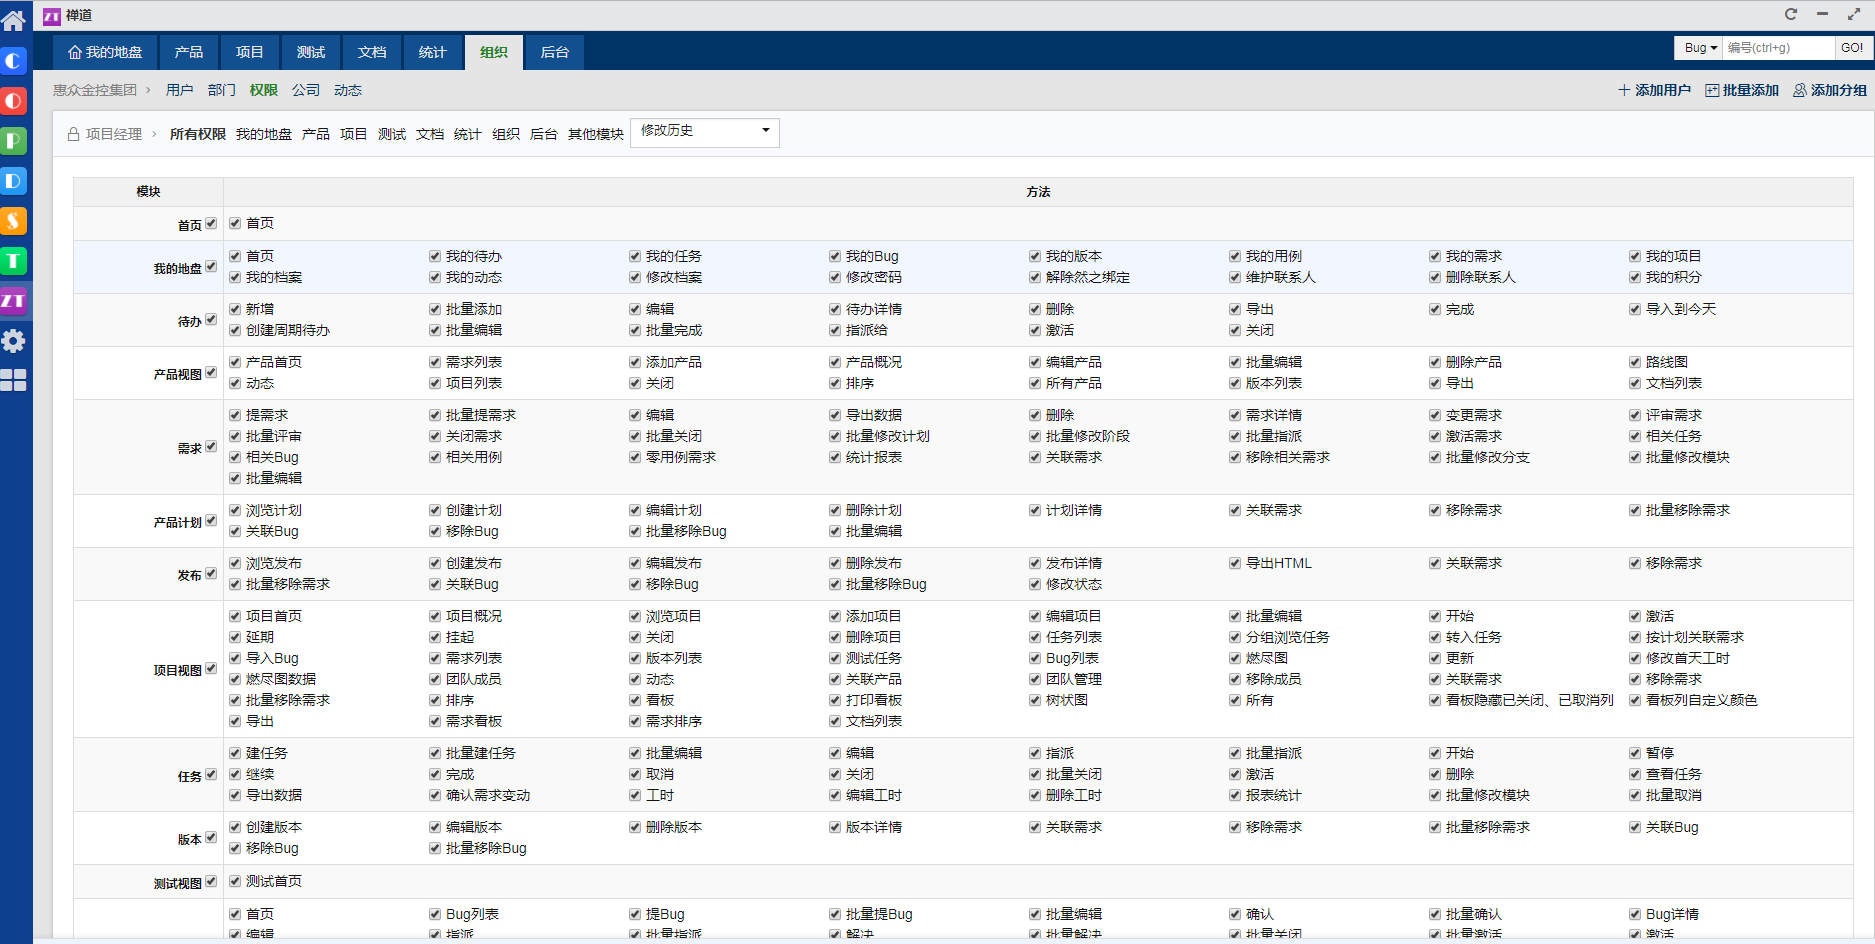
Task: Switch to the 文档 main tab
Action: [x=372, y=52]
